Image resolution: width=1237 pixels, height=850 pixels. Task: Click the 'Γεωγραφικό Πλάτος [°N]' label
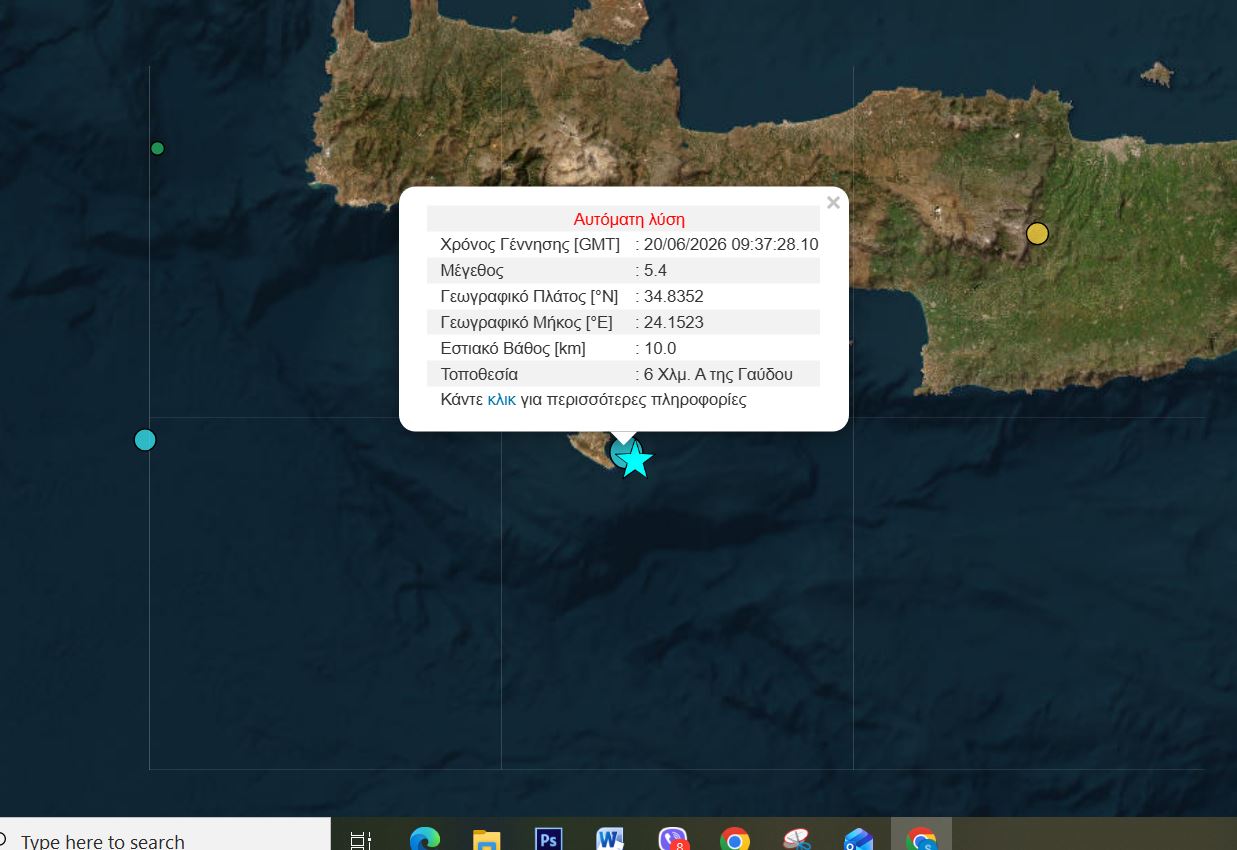point(529,296)
